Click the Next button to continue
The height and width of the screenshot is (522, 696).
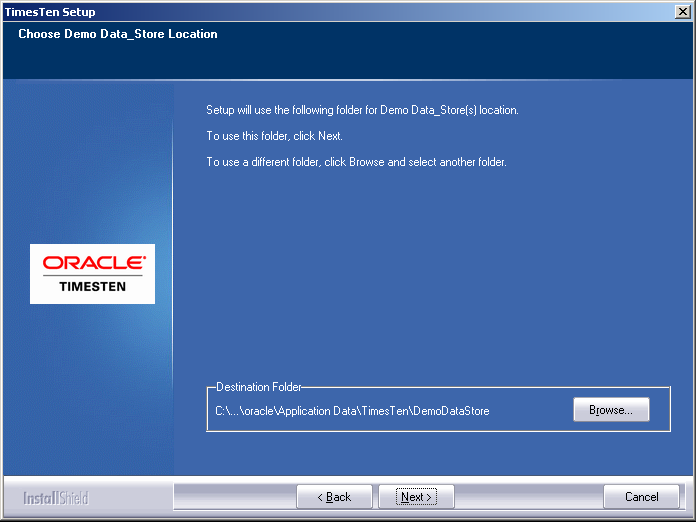[x=416, y=496]
